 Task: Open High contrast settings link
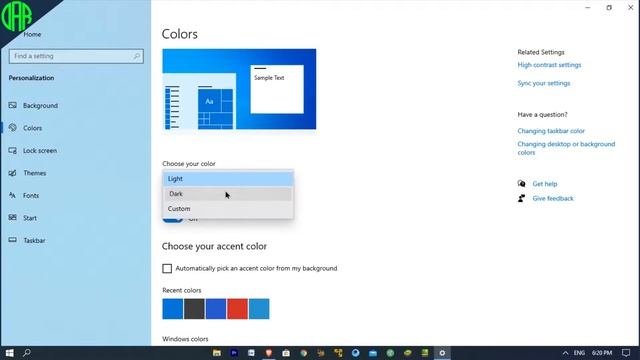tap(549, 65)
